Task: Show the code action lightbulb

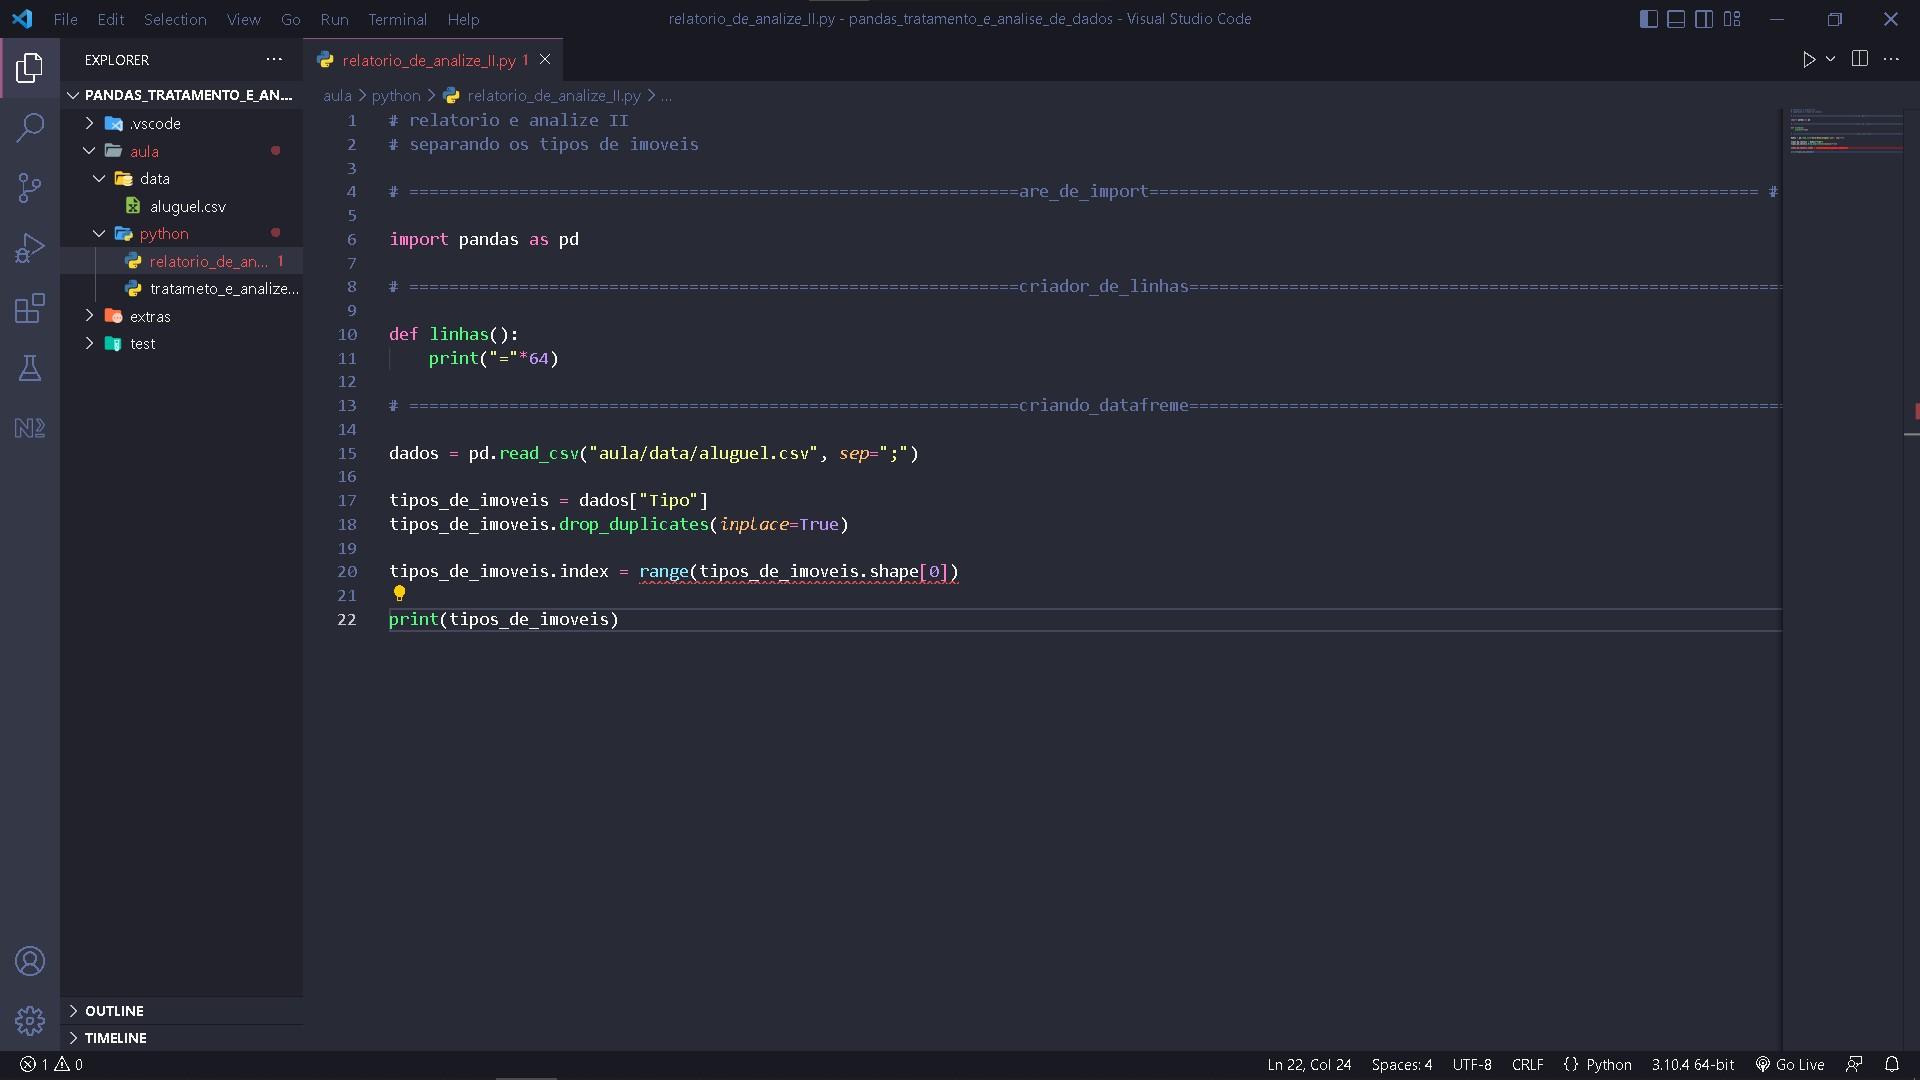Action: pos(399,593)
